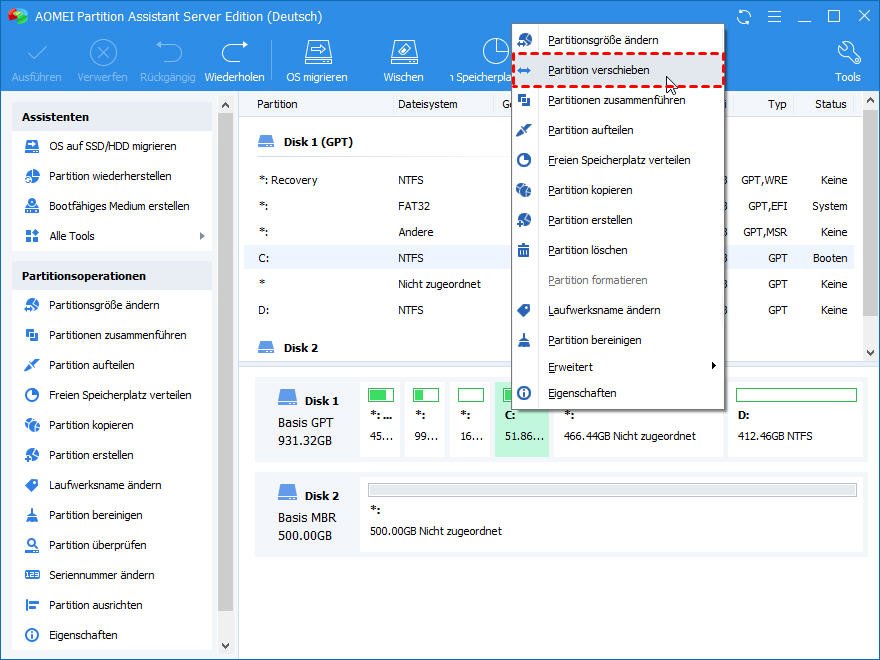
Task: Choose Partition aufteilen in context menu
Action: 618,130
